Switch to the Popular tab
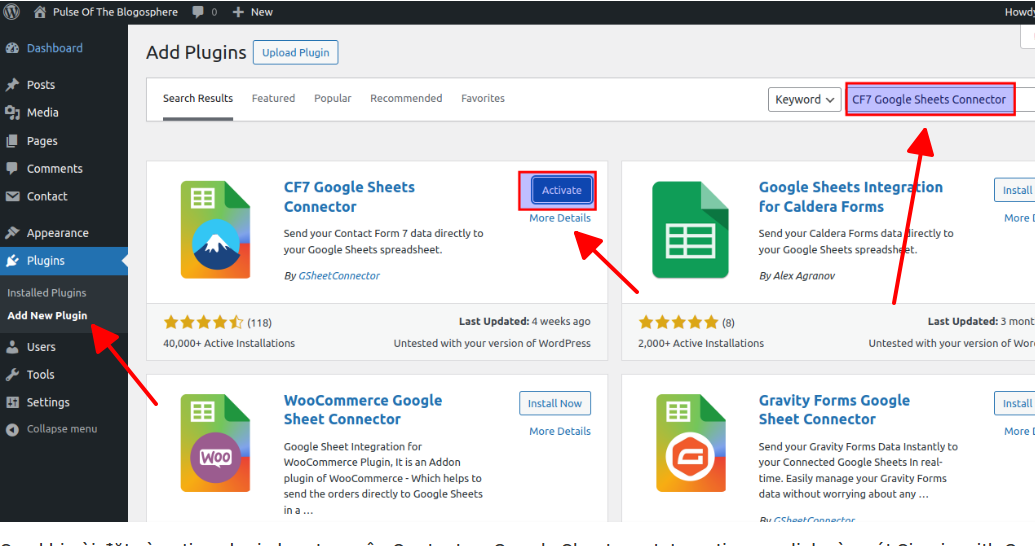Screen dimensions: 1035x546 pyautogui.click(x=333, y=98)
